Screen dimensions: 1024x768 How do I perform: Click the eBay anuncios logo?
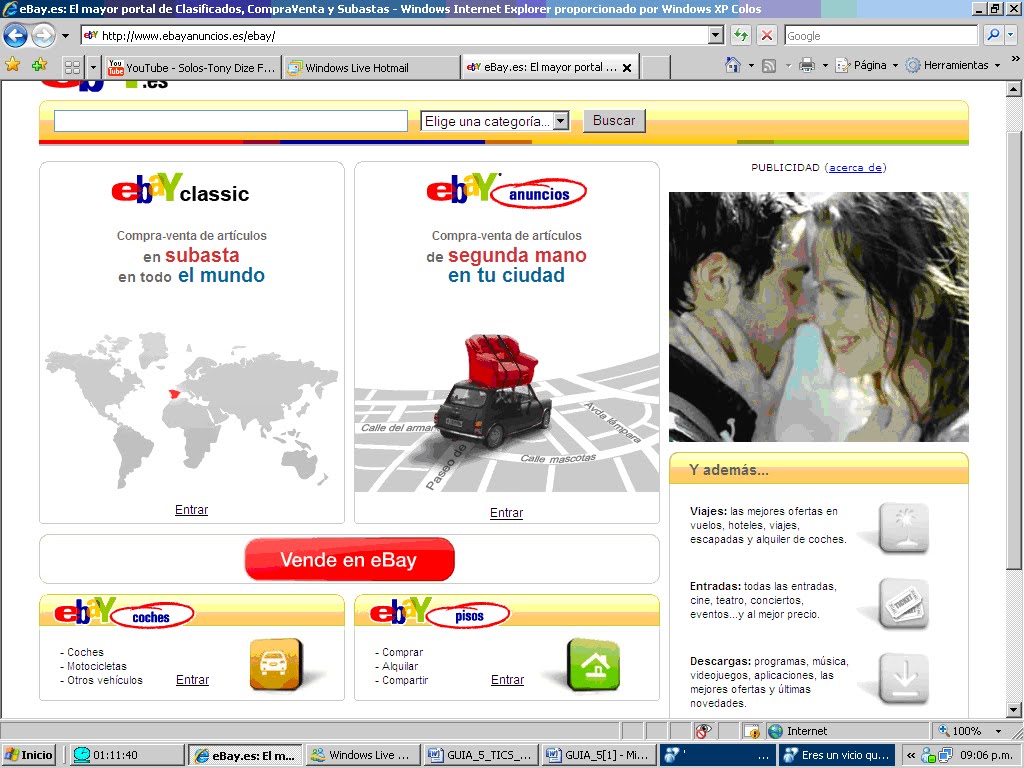(x=506, y=191)
